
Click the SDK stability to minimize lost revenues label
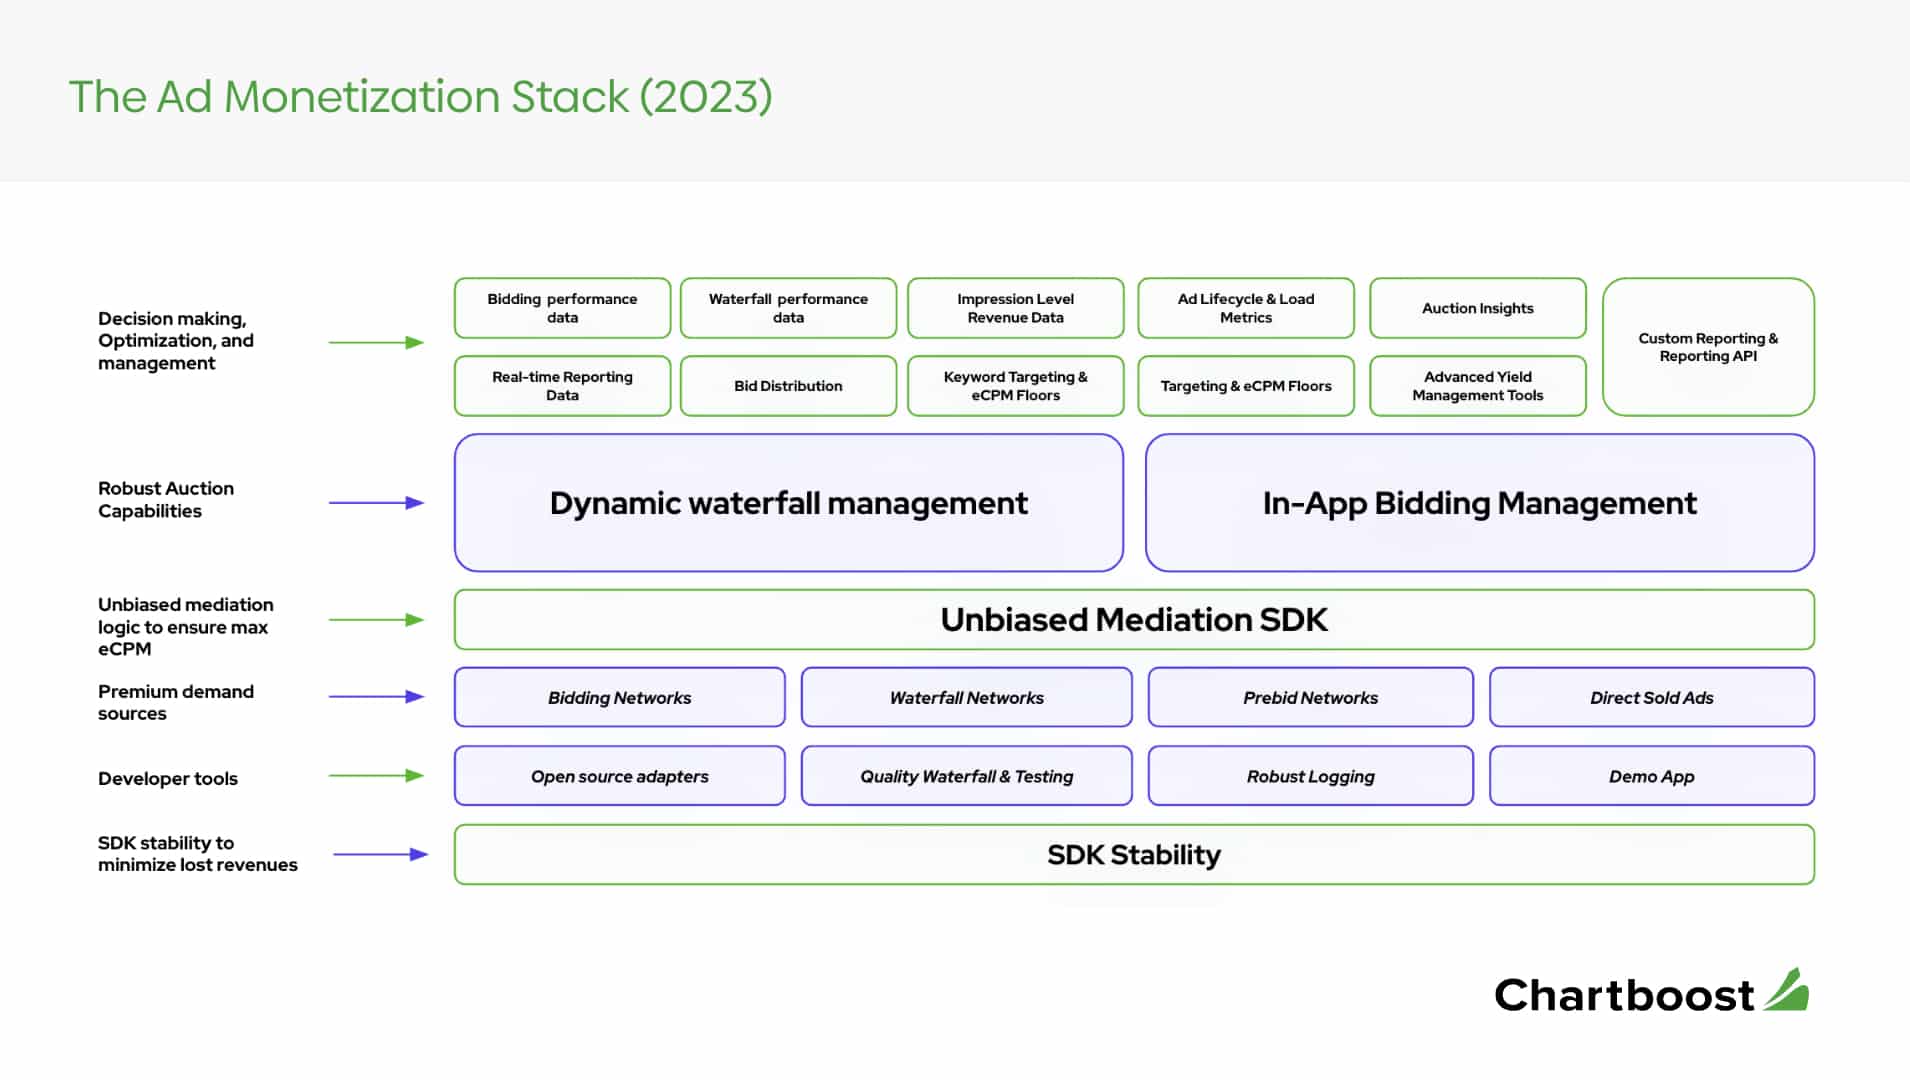[x=198, y=854]
